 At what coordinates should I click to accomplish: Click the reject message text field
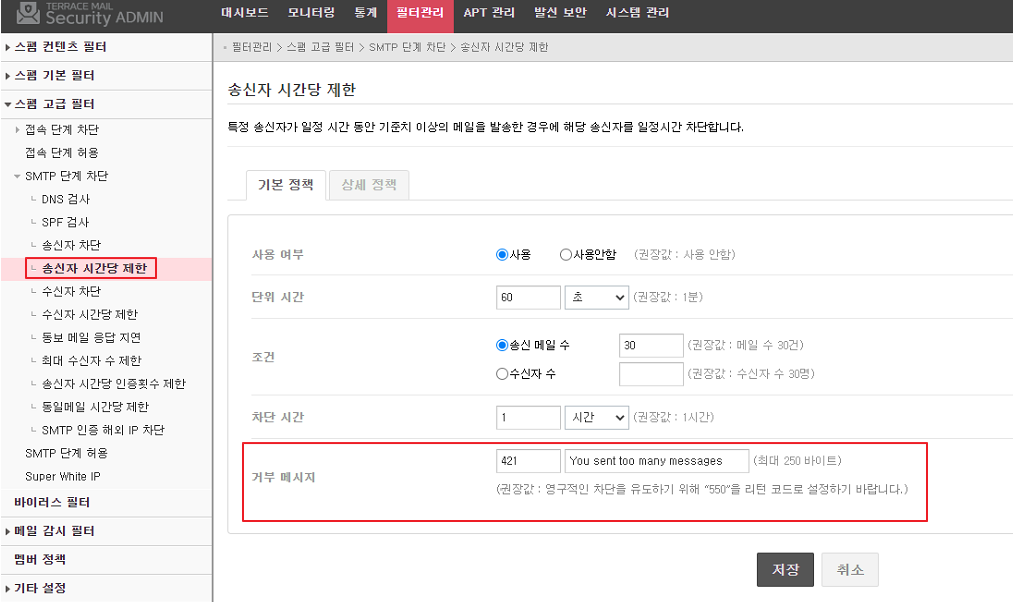656,461
